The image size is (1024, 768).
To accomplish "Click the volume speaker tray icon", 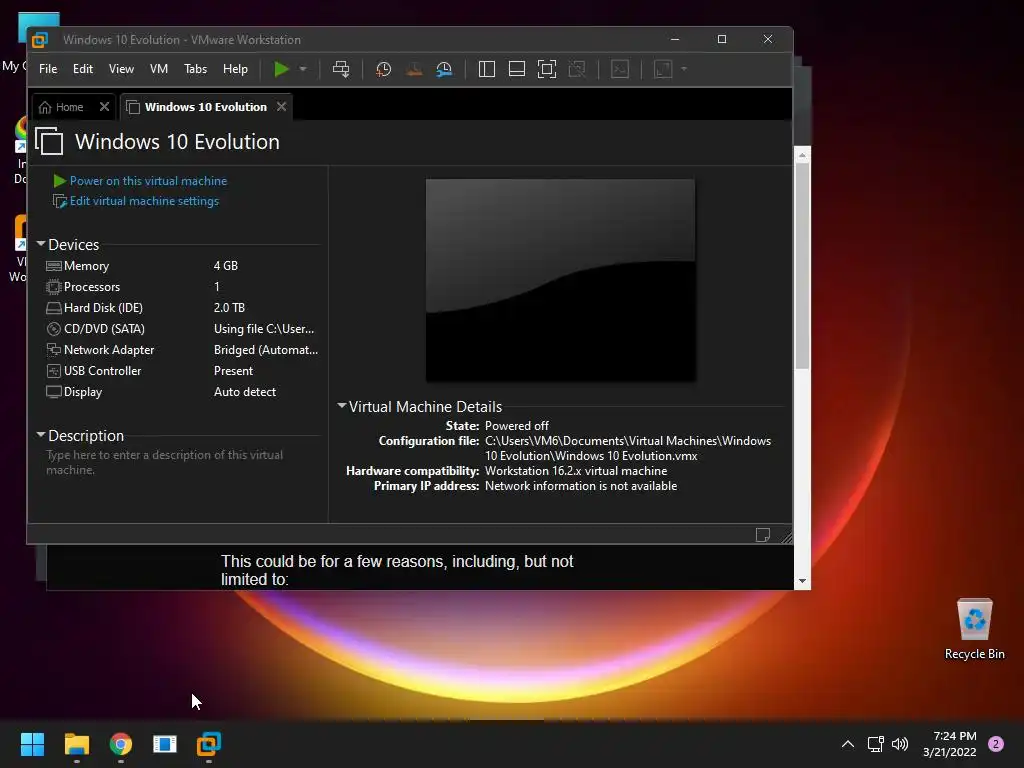I will [x=900, y=744].
